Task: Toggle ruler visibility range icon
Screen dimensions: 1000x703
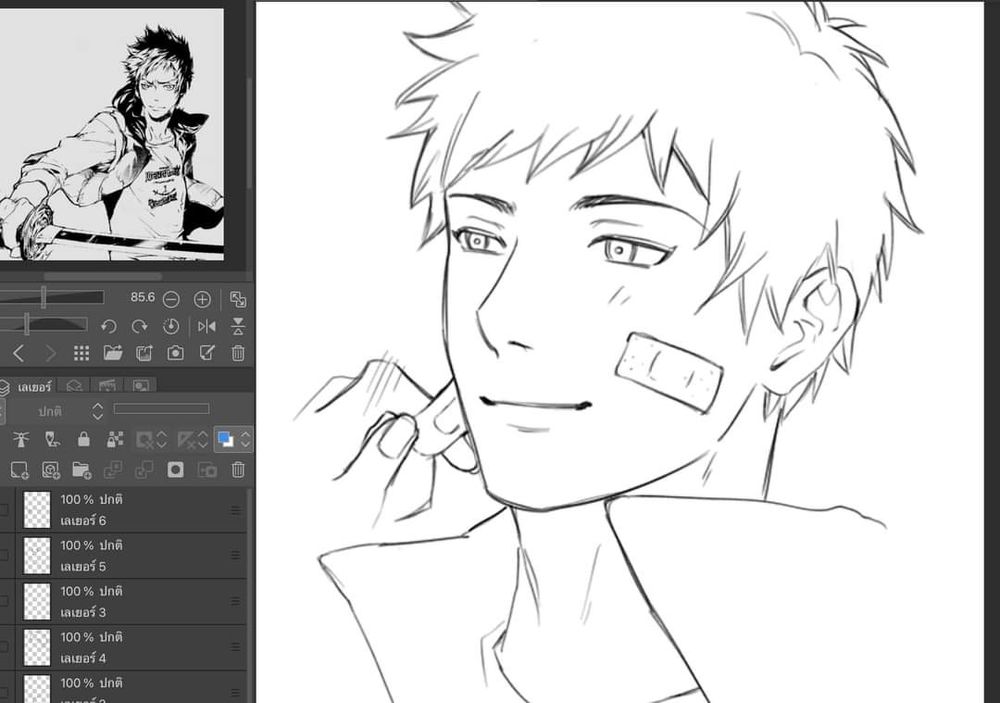Action: pyautogui.click(x=186, y=440)
